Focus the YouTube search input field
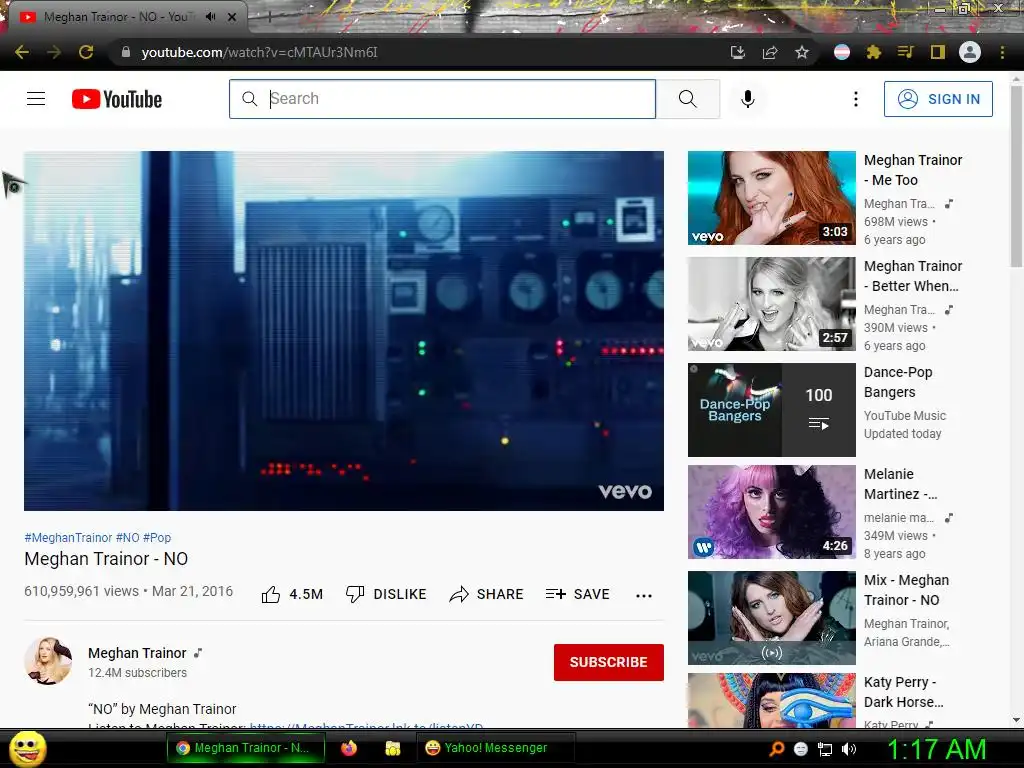 point(442,99)
